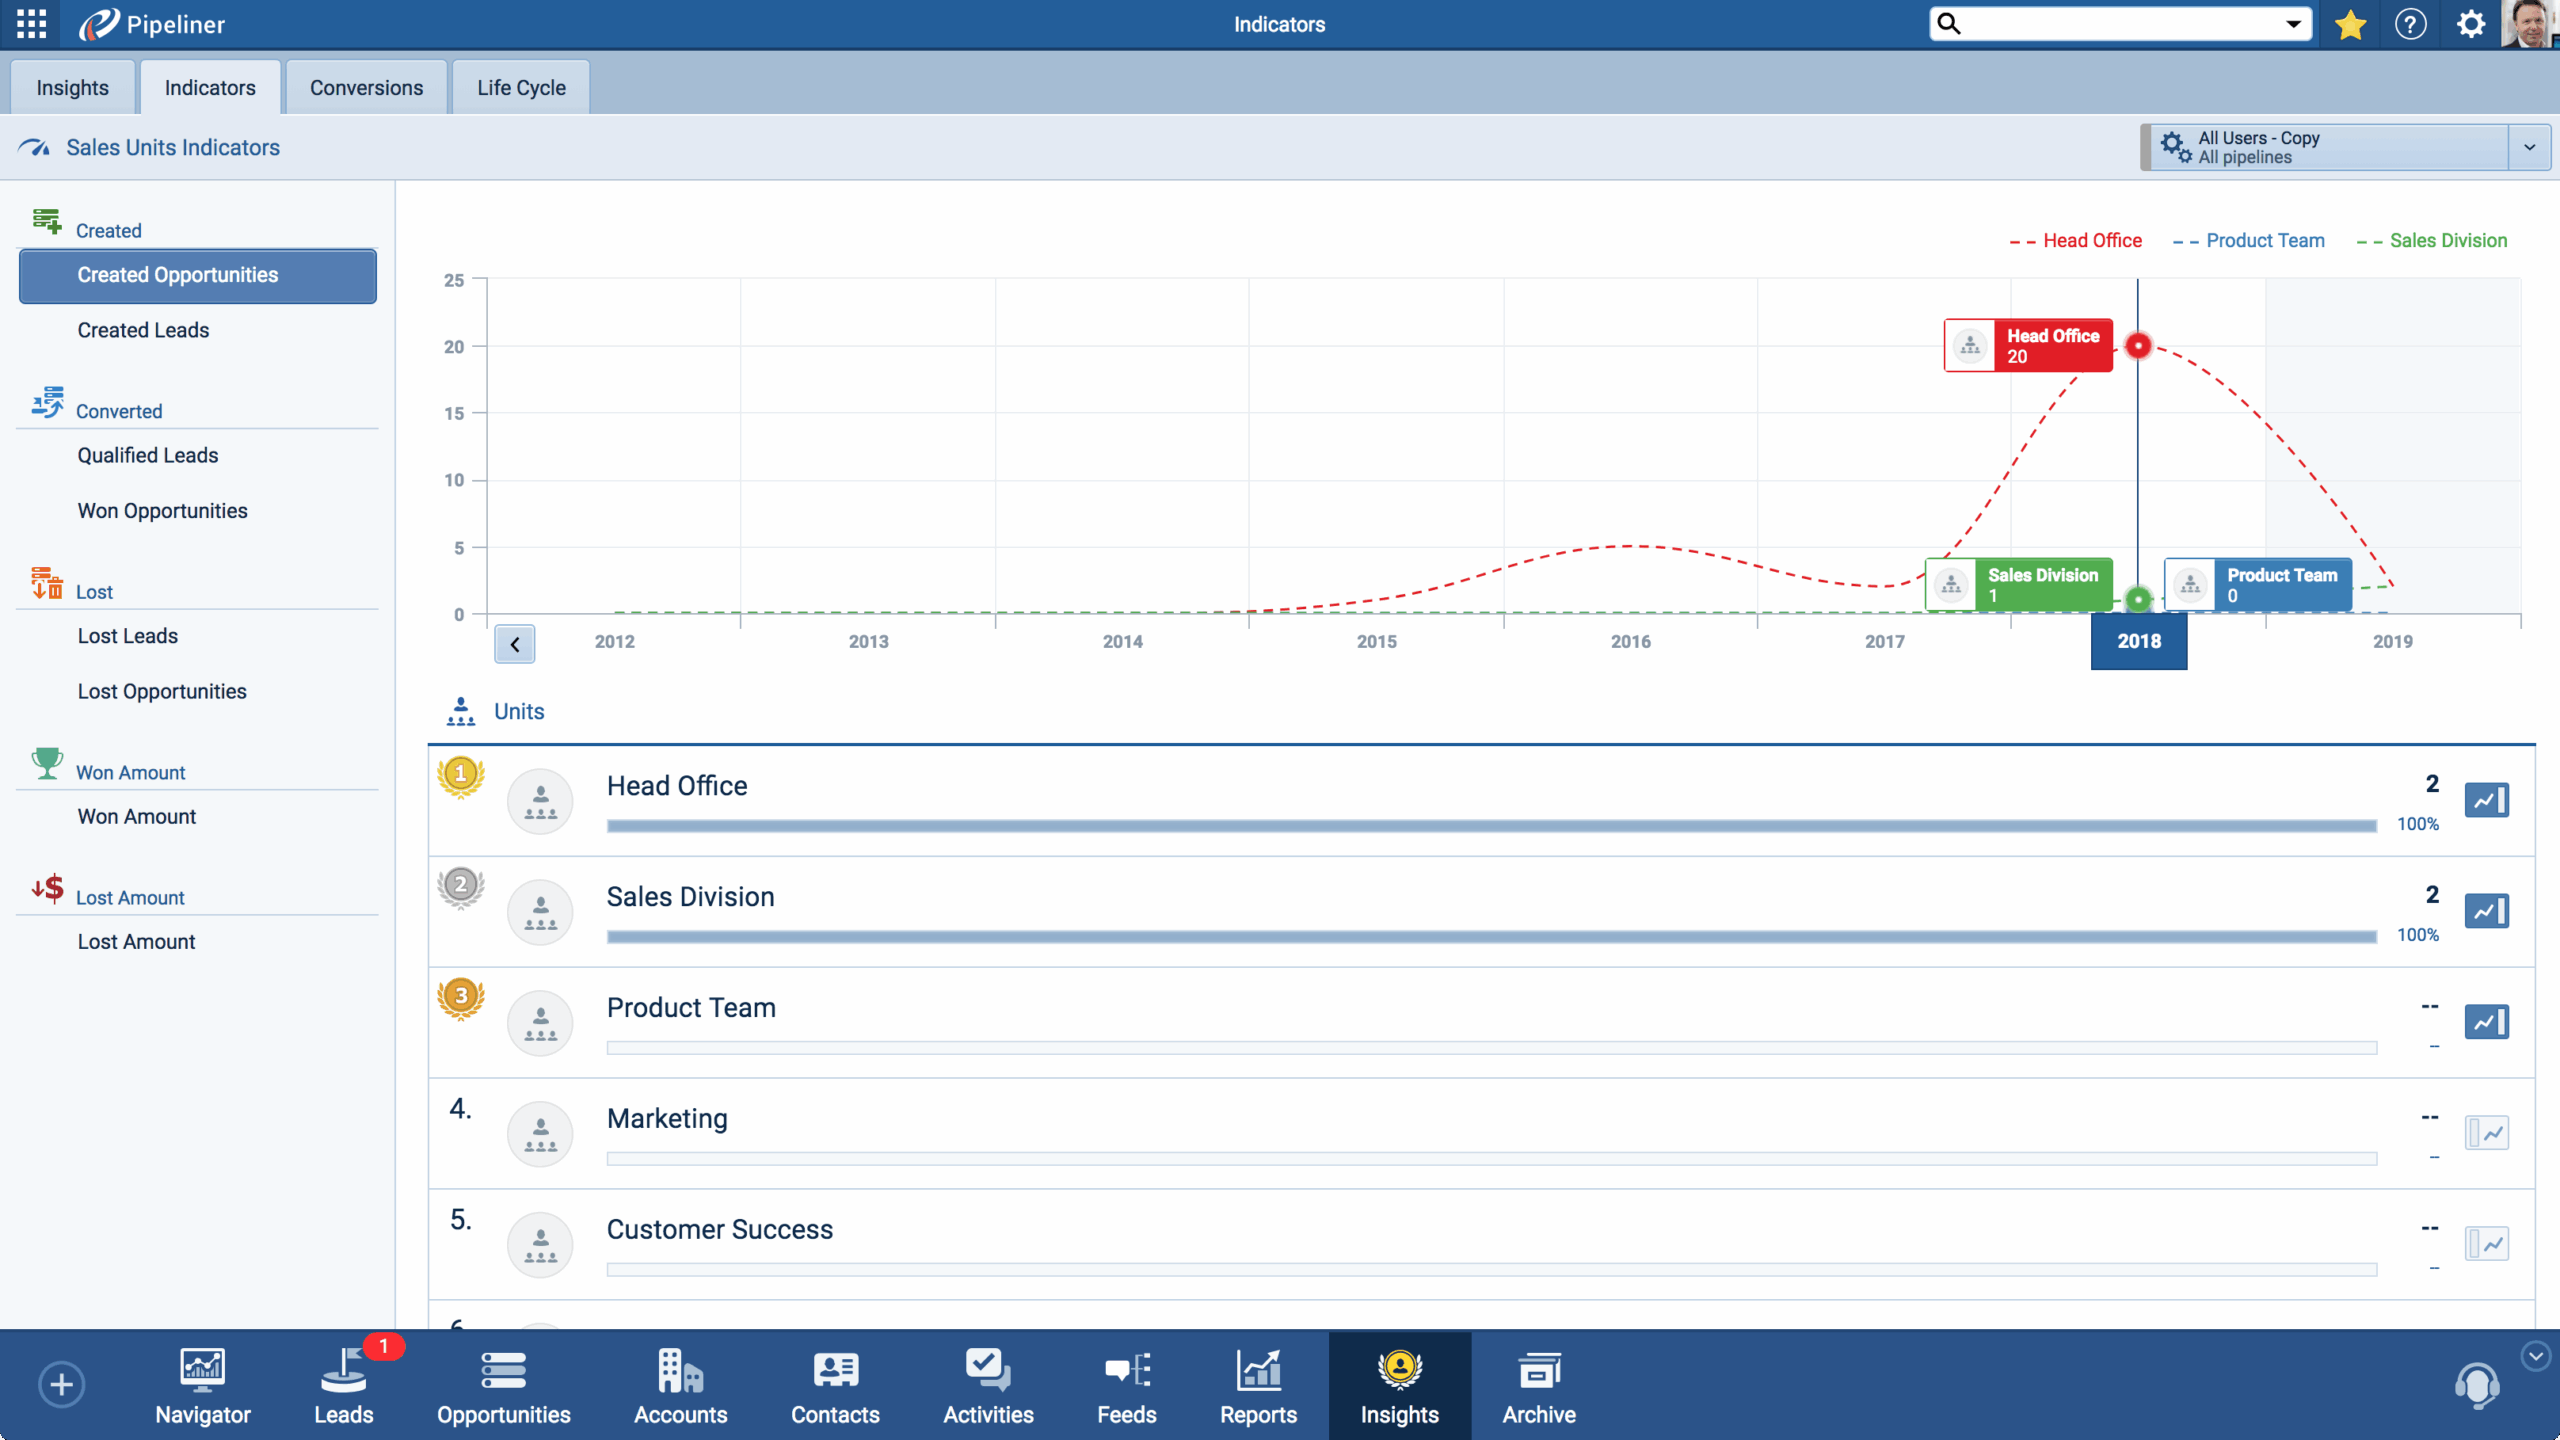Open the help question mark icon

point(2410,24)
